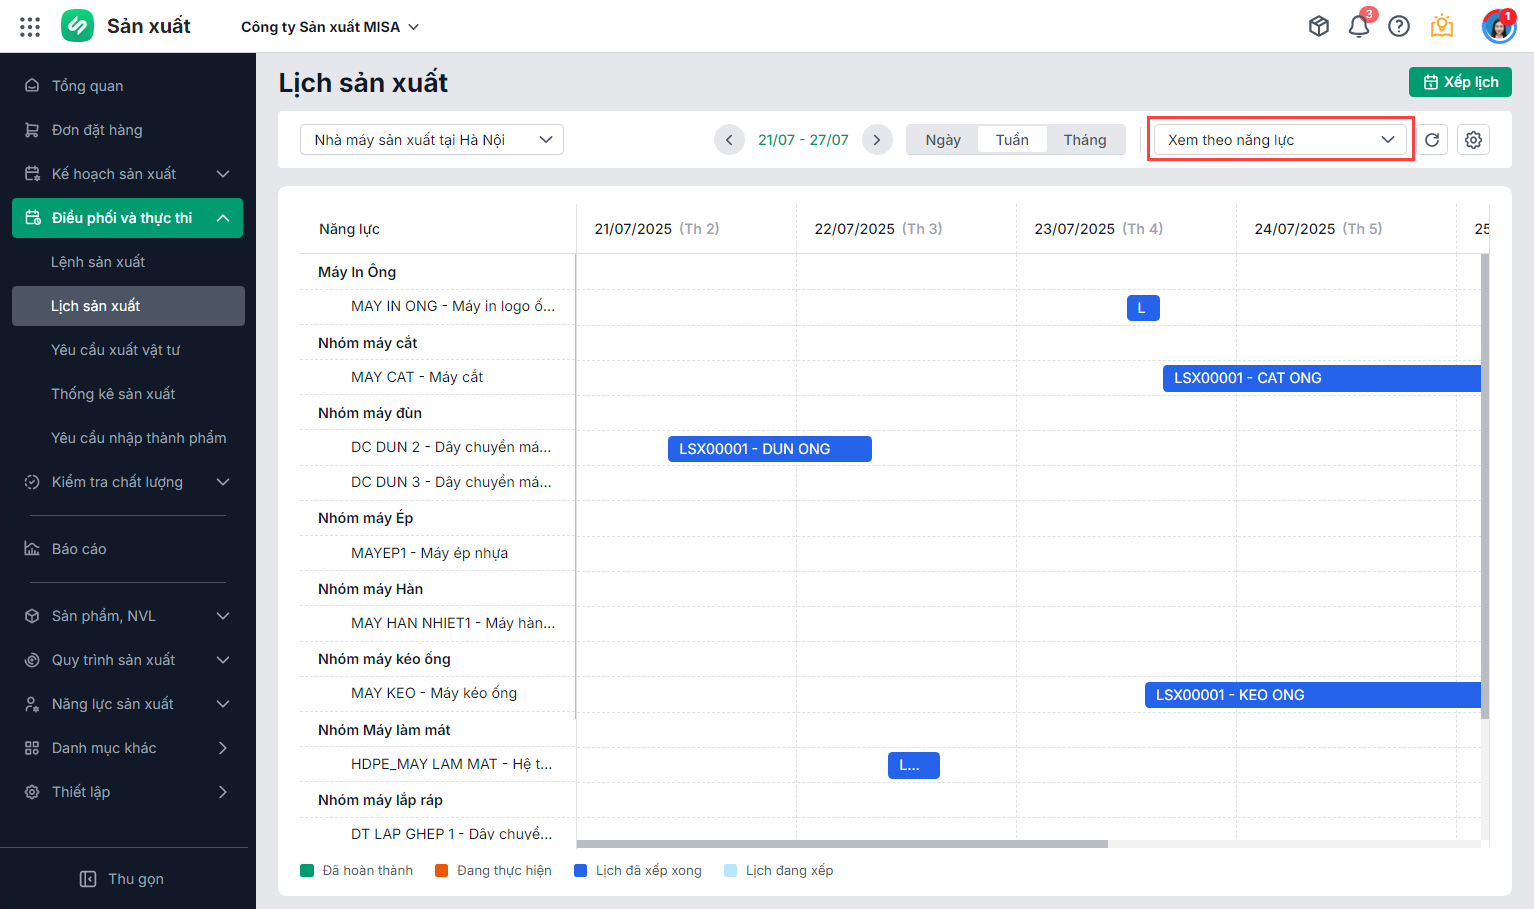Switch view to Tuần
1534x909 pixels.
1012,140
